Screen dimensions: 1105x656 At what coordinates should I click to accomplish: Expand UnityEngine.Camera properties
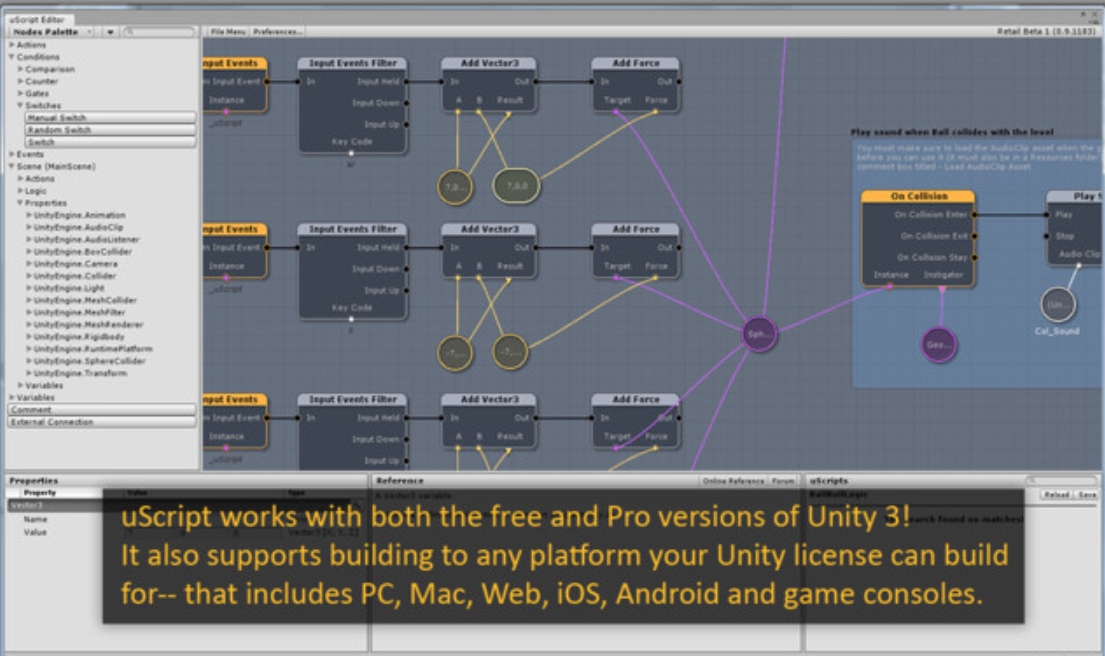pyautogui.click(x=29, y=264)
